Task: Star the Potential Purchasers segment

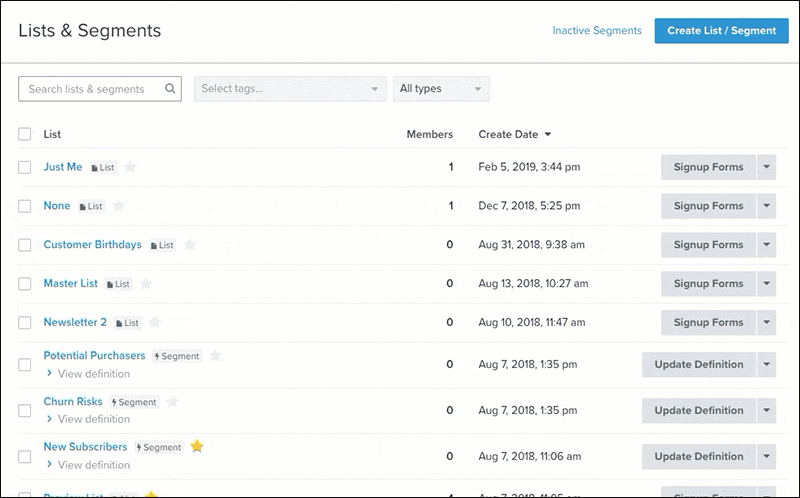Action: click(215, 356)
